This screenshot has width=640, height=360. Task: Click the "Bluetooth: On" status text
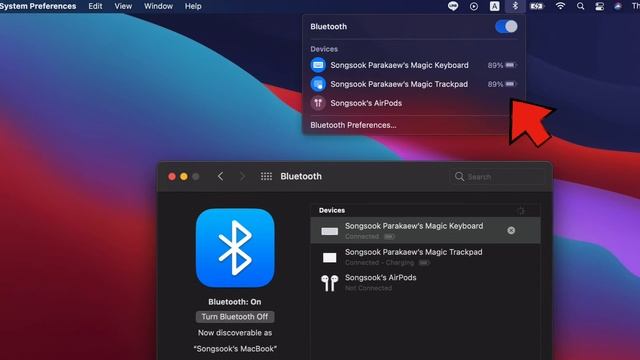[235, 302]
